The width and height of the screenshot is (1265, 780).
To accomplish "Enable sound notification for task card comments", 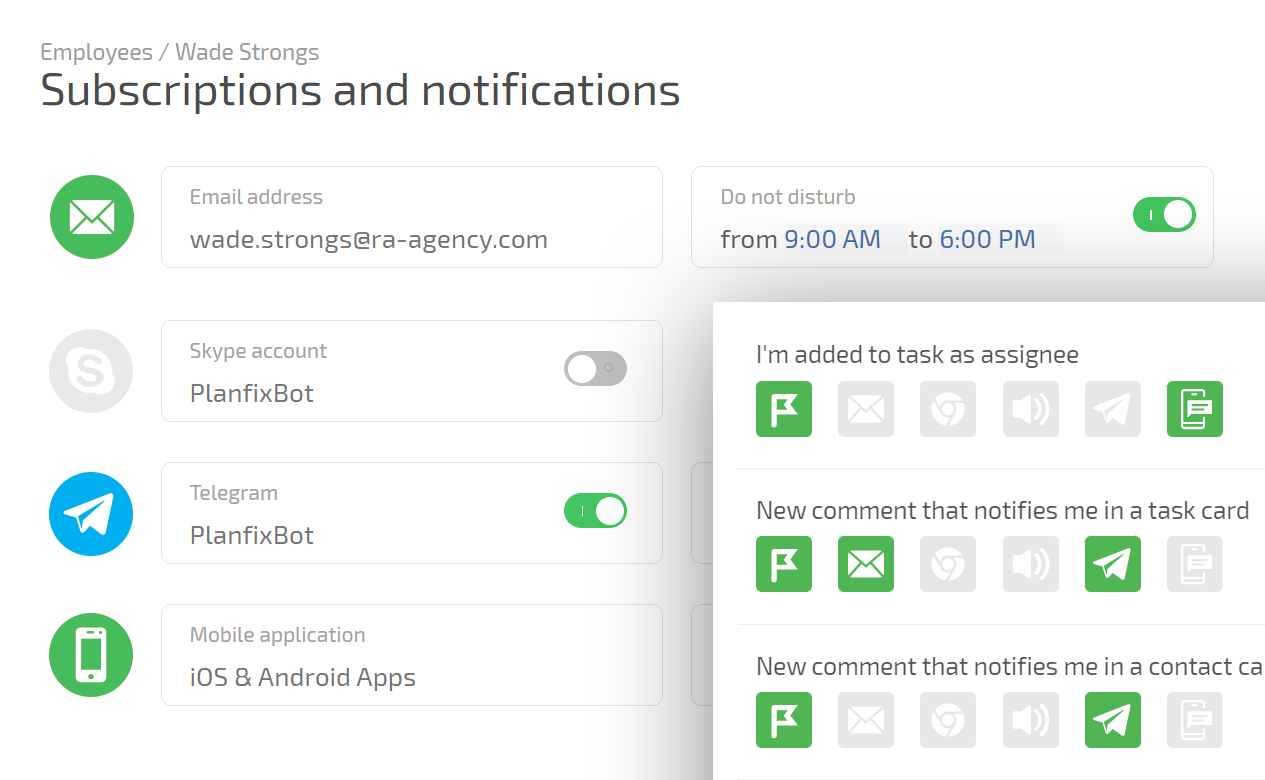I will coord(1030,564).
